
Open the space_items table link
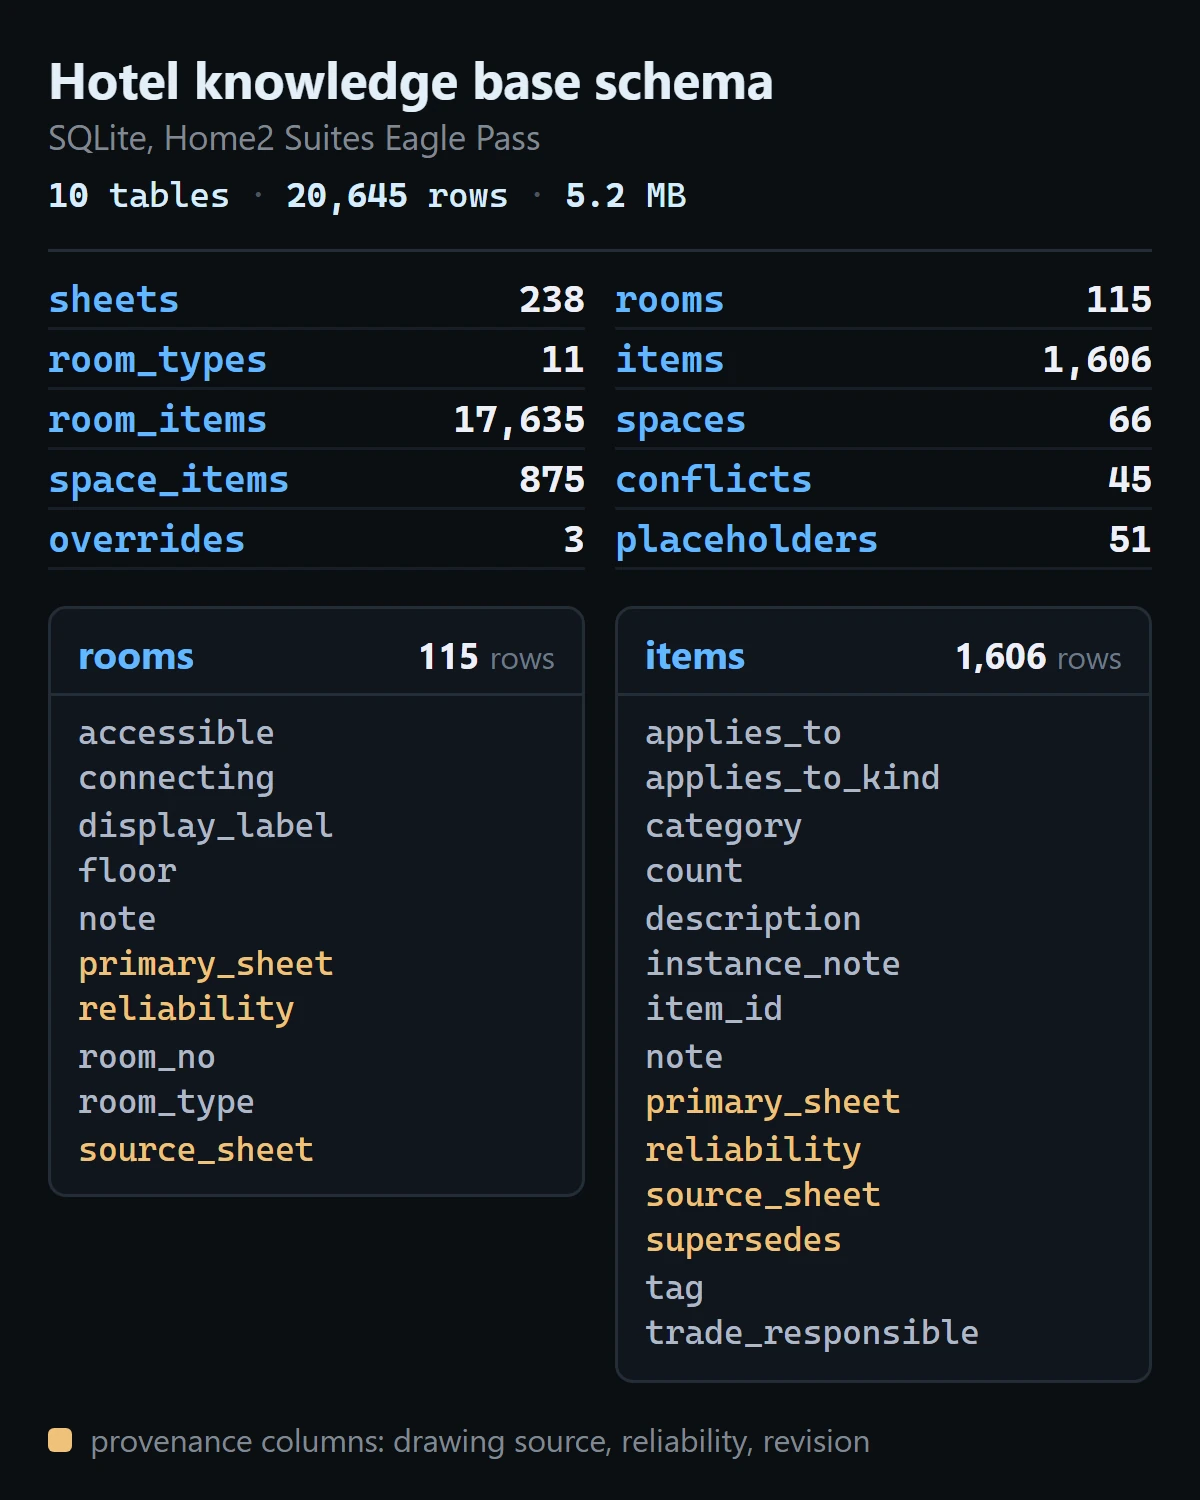coord(169,480)
